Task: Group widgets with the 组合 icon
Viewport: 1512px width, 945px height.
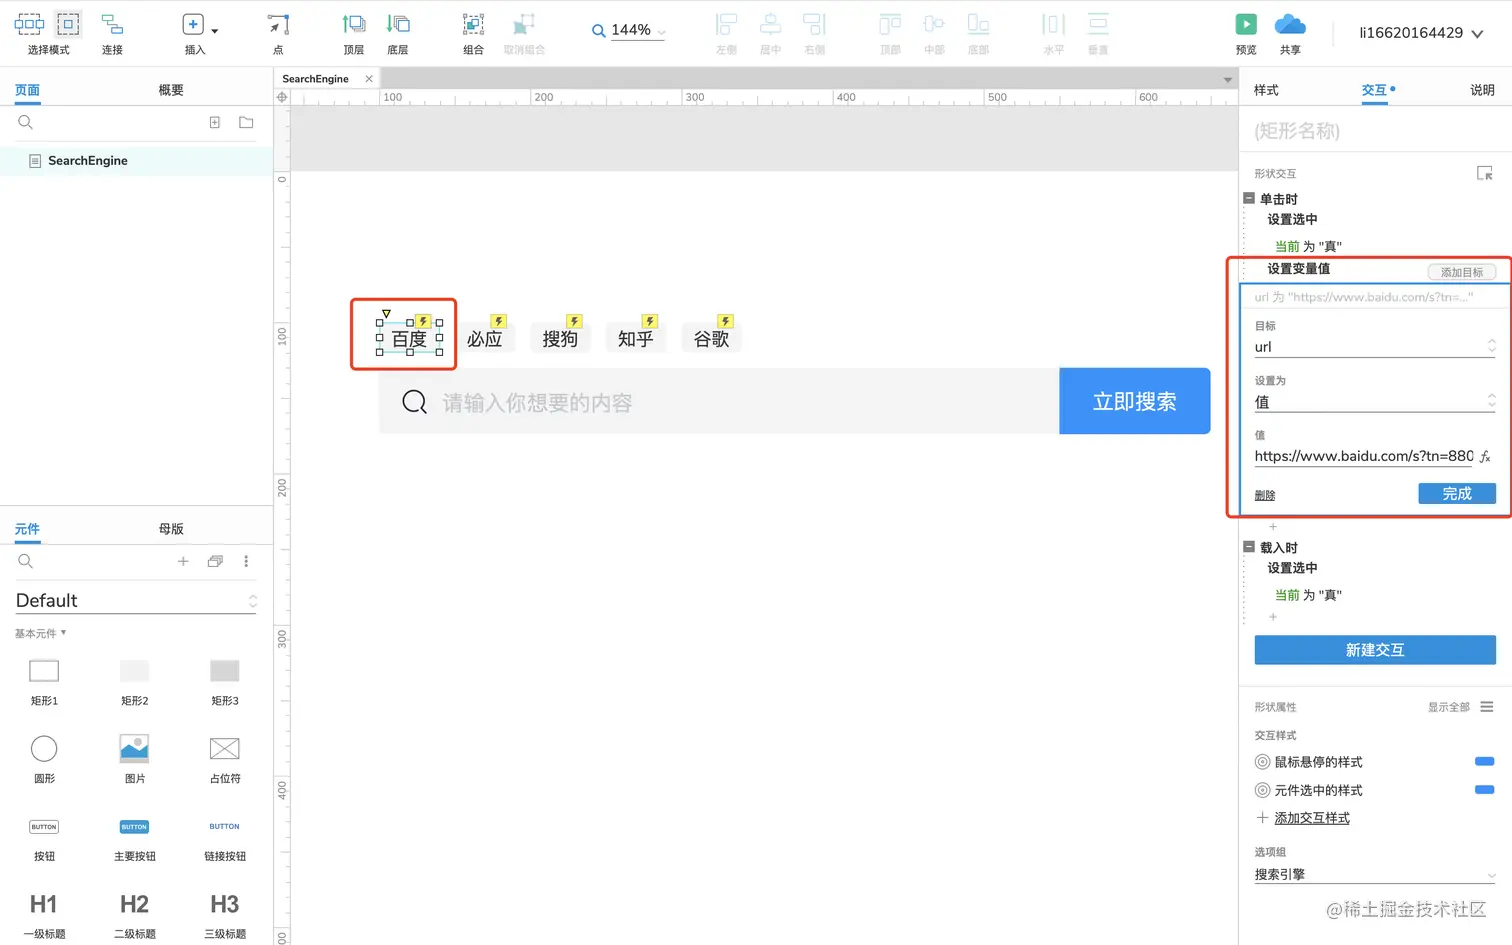Action: pos(473,24)
